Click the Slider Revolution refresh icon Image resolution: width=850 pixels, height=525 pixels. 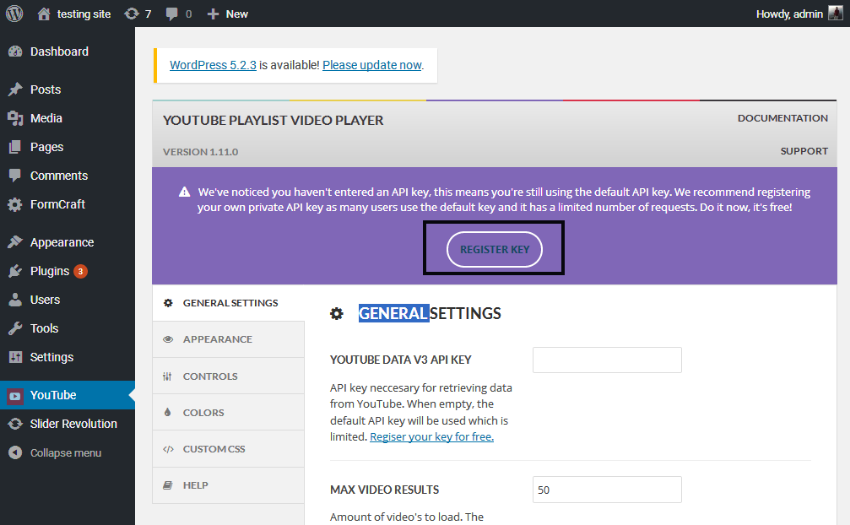(x=15, y=424)
